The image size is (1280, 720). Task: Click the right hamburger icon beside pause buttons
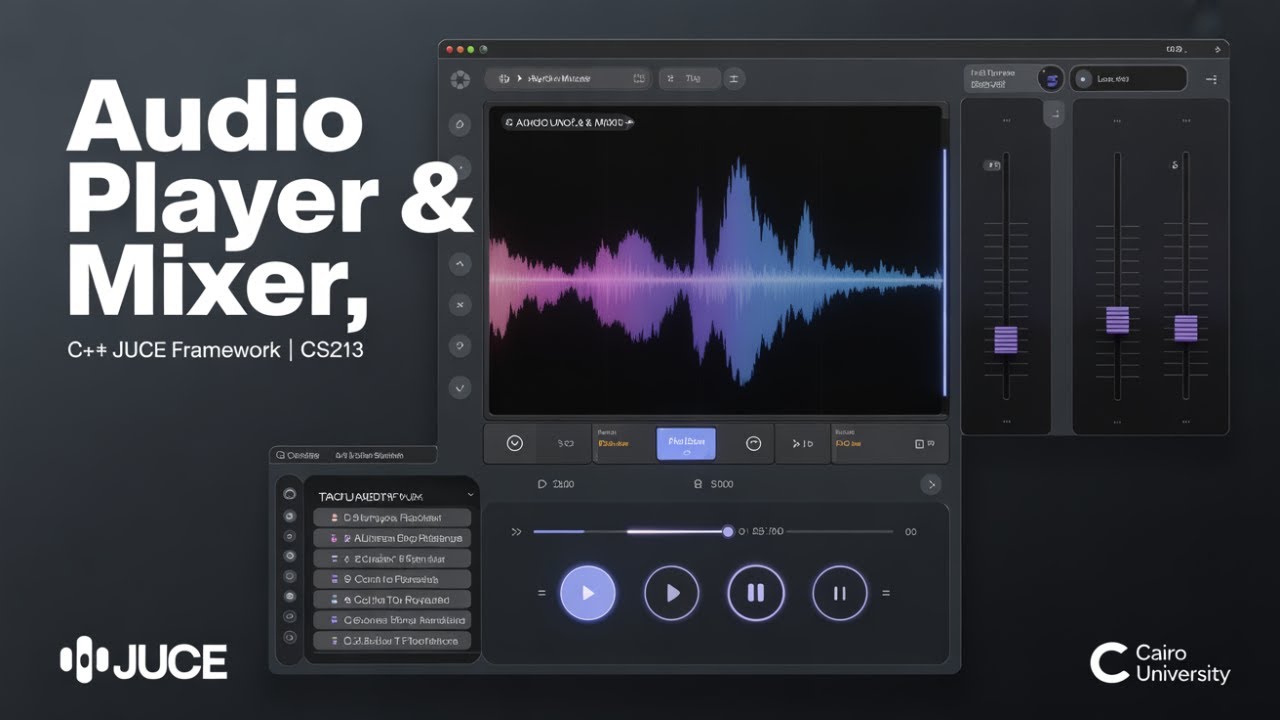click(x=885, y=593)
